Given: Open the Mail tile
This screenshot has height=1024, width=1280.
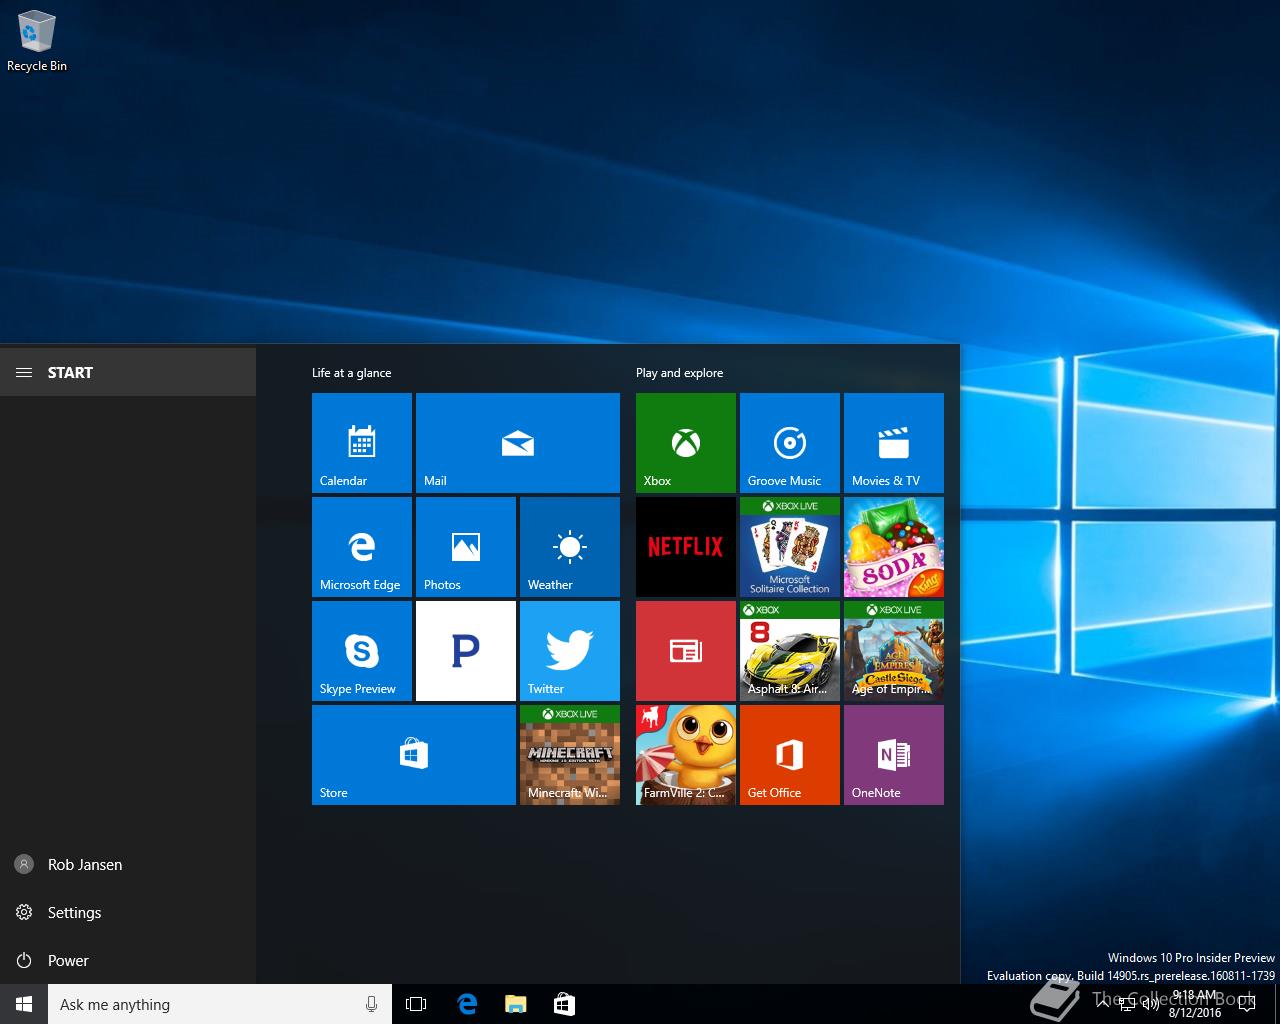Looking at the screenshot, I should tap(518, 442).
